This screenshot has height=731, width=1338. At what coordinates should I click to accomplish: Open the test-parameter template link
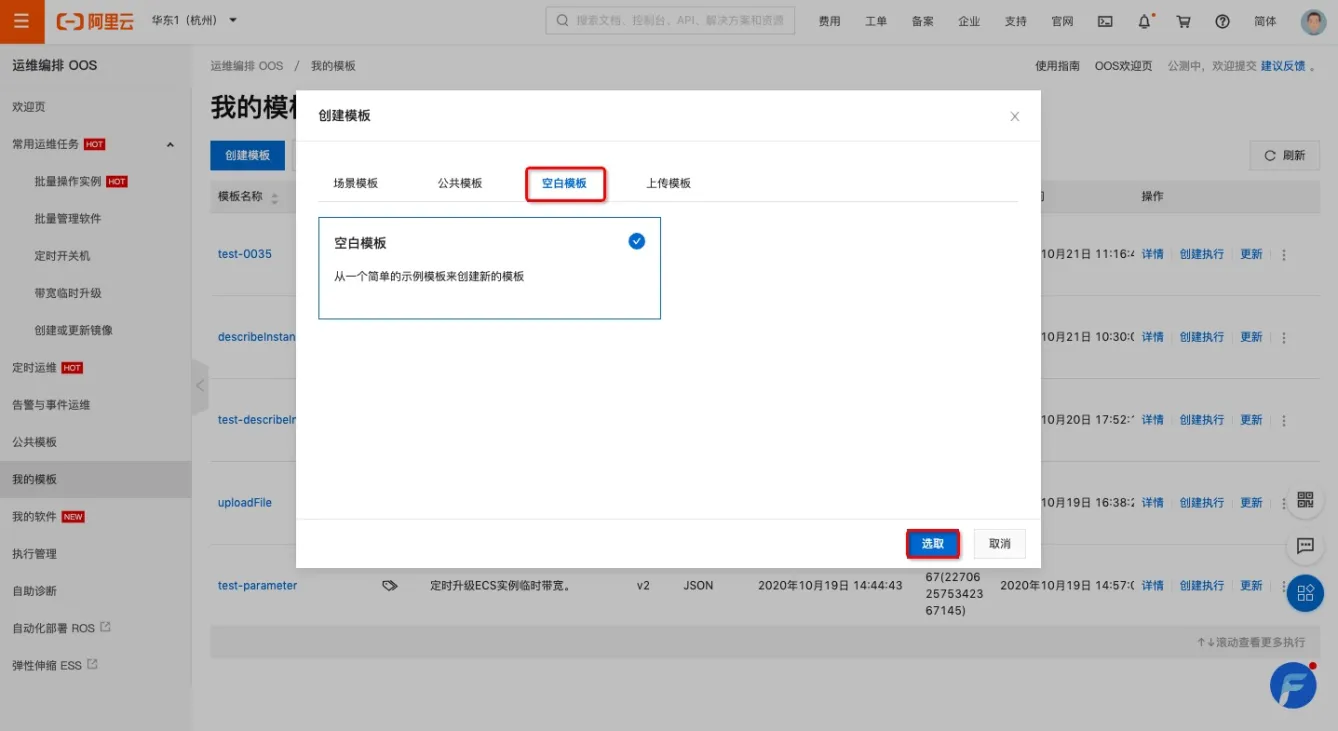point(257,586)
